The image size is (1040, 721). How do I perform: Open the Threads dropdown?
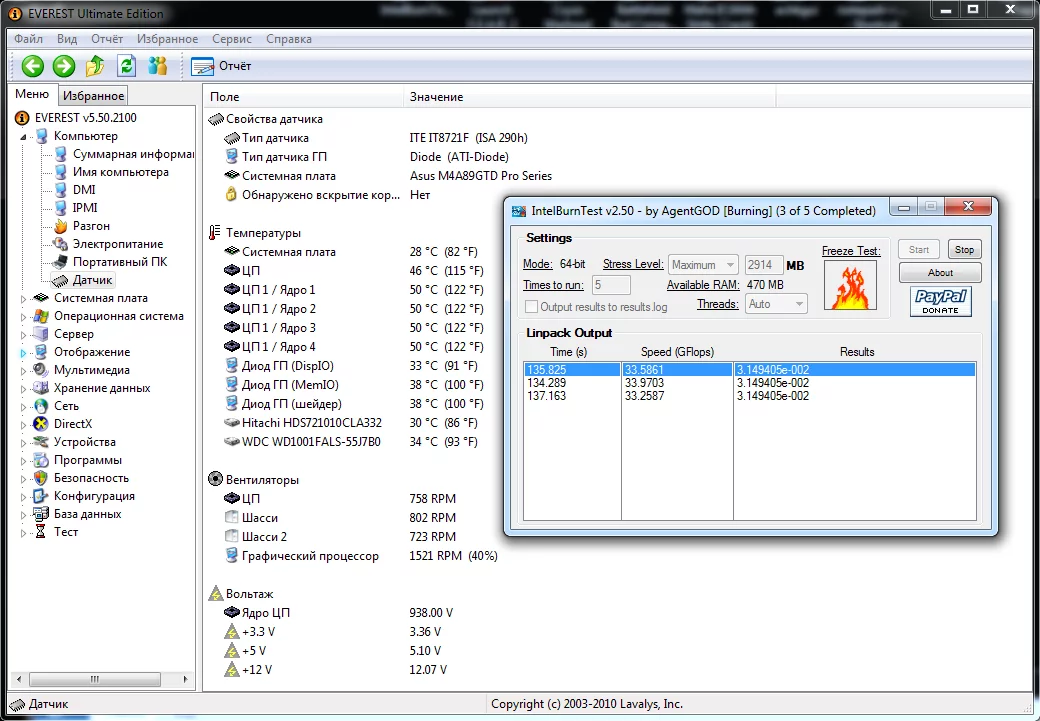tap(776, 304)
